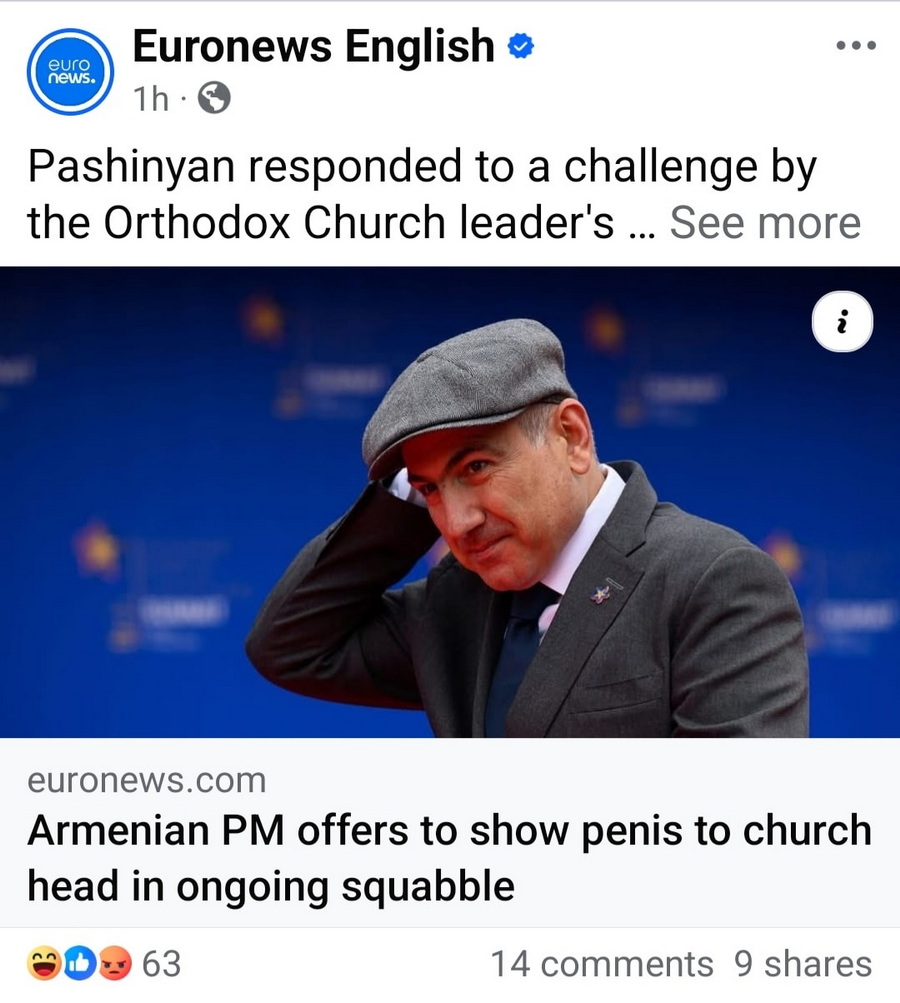Open the Euronews profile picture logo

(x=70, y=71)
